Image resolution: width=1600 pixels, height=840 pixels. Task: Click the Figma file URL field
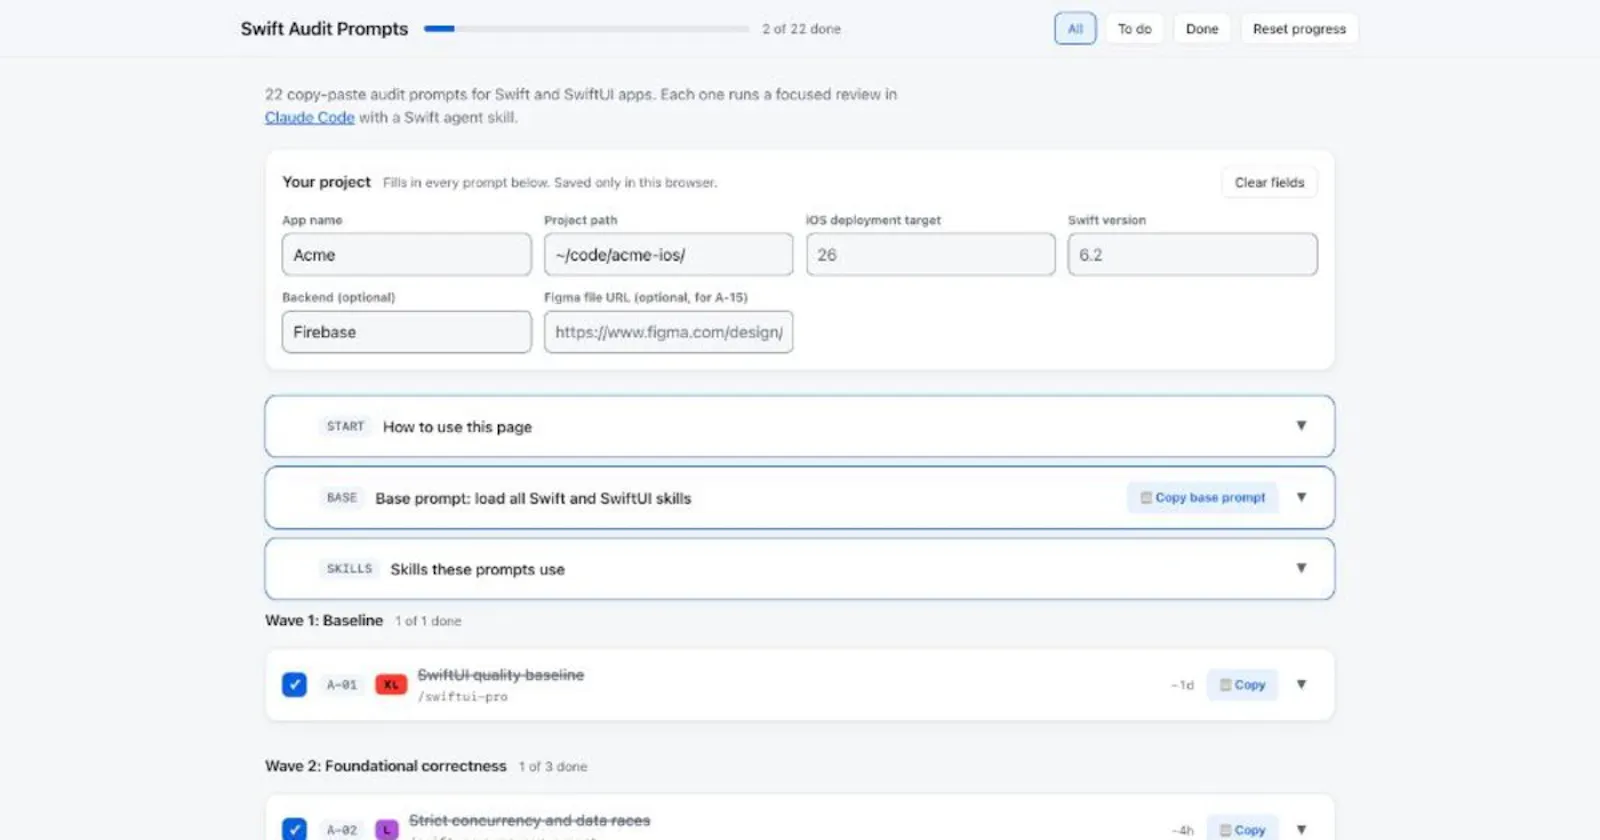(668, 332)
